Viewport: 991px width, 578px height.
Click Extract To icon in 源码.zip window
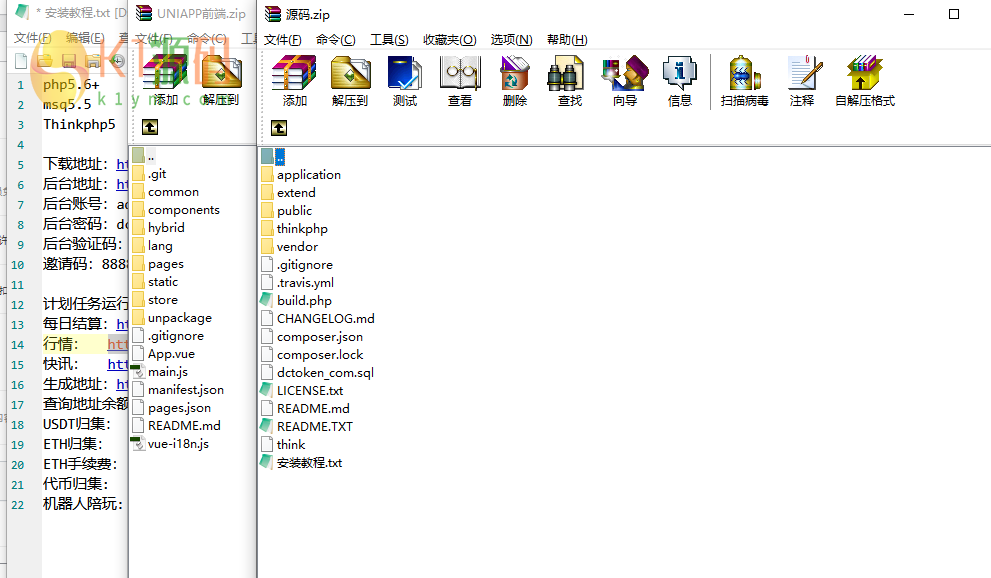click(x=350, y=73)
